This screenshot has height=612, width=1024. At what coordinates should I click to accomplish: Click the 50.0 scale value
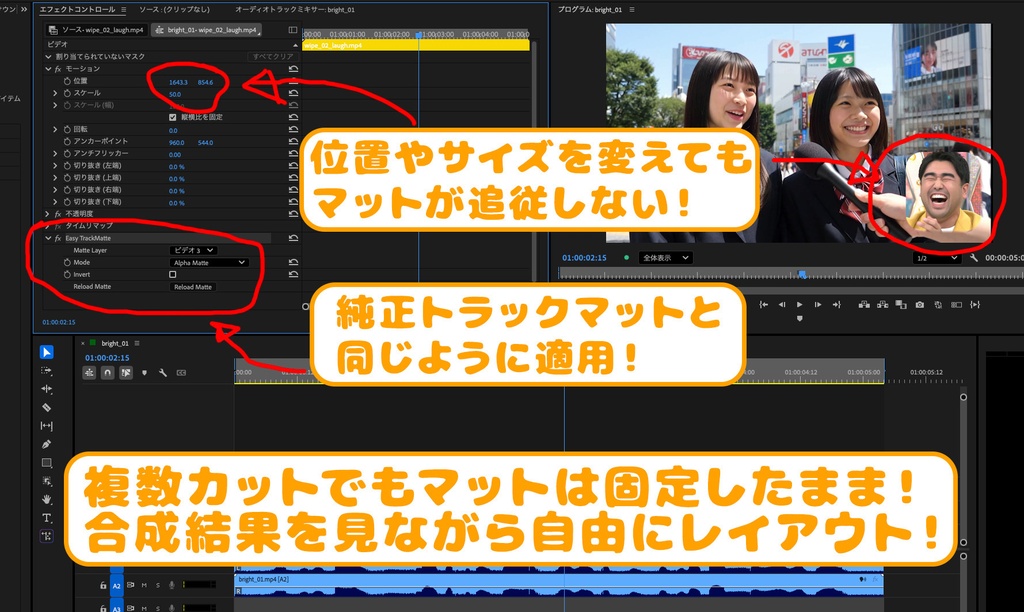(x=175, y=94)
